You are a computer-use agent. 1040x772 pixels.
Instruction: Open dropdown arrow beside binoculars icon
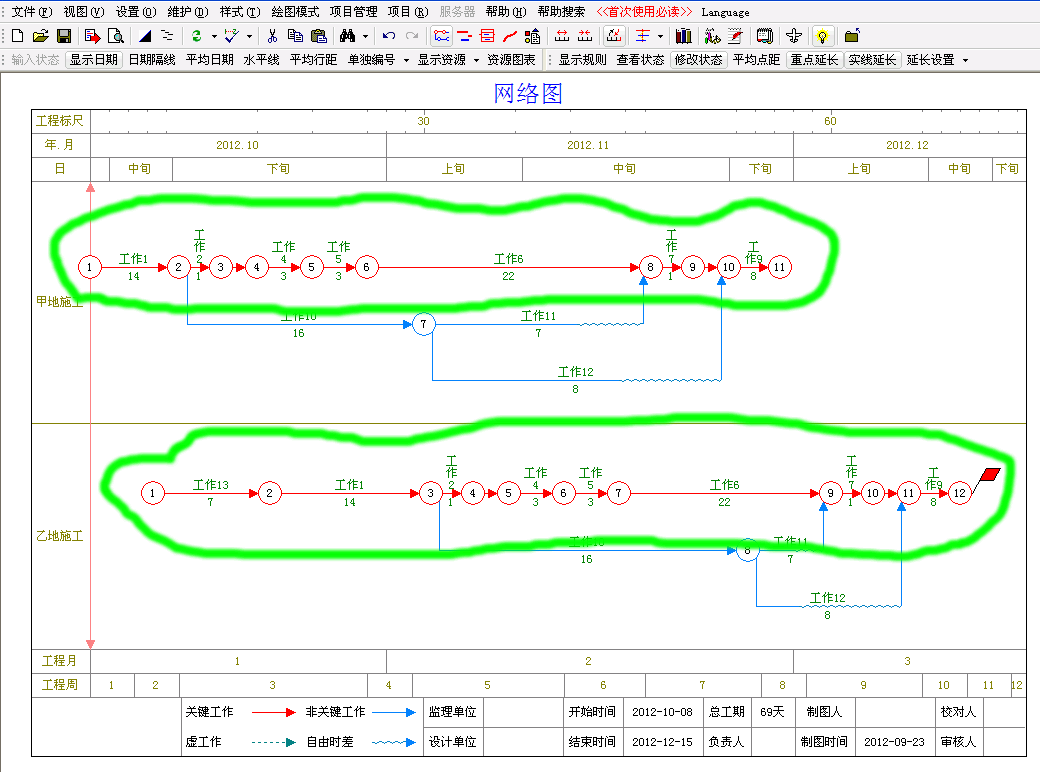click(x=365, y=36)
